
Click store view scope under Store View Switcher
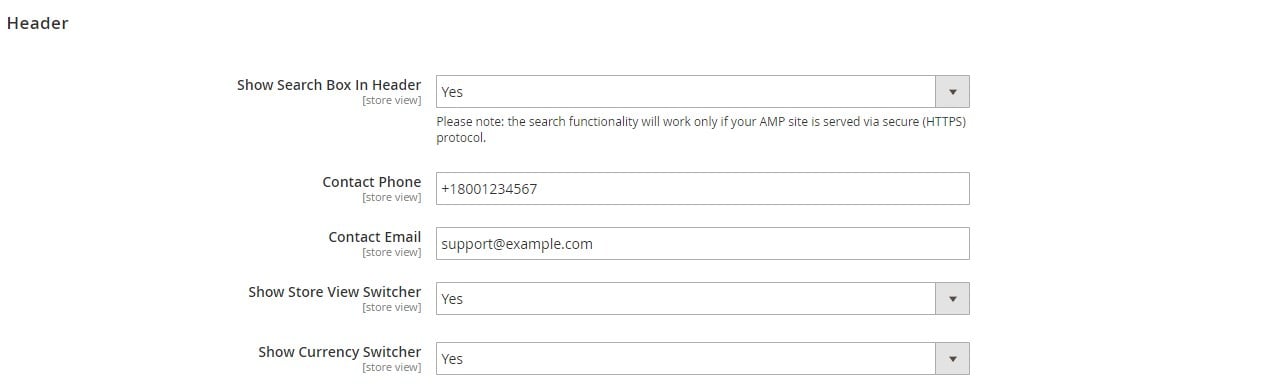click(392, 308)
